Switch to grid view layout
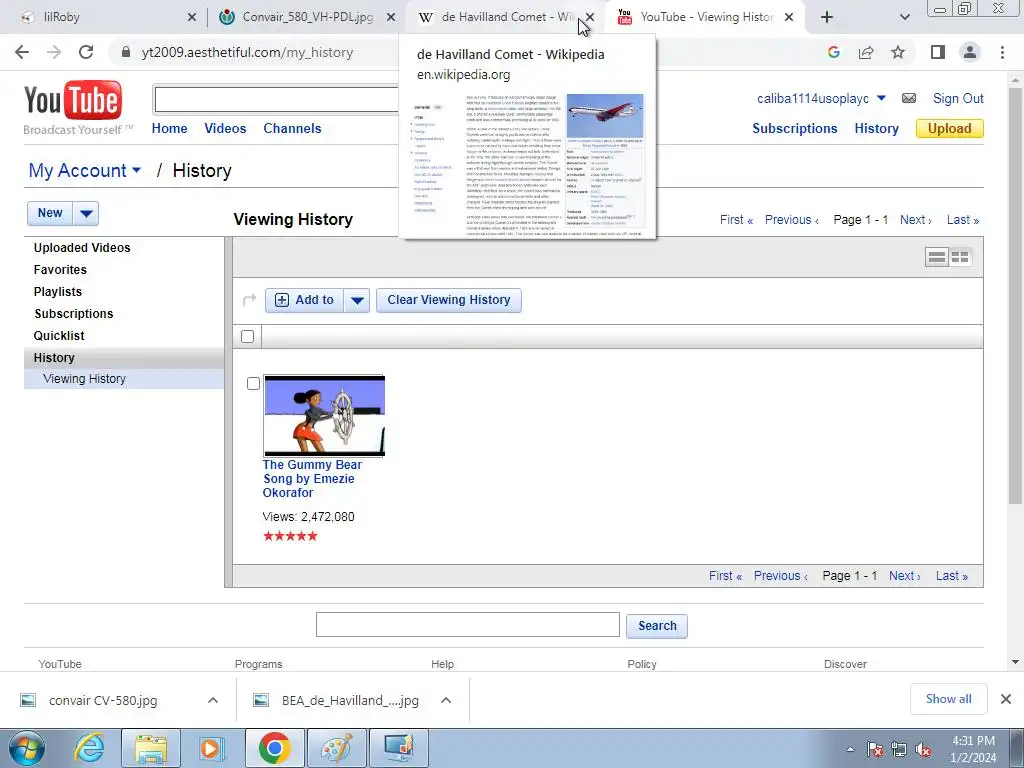This screenshot has height=768, width=1024. (960, 257)
